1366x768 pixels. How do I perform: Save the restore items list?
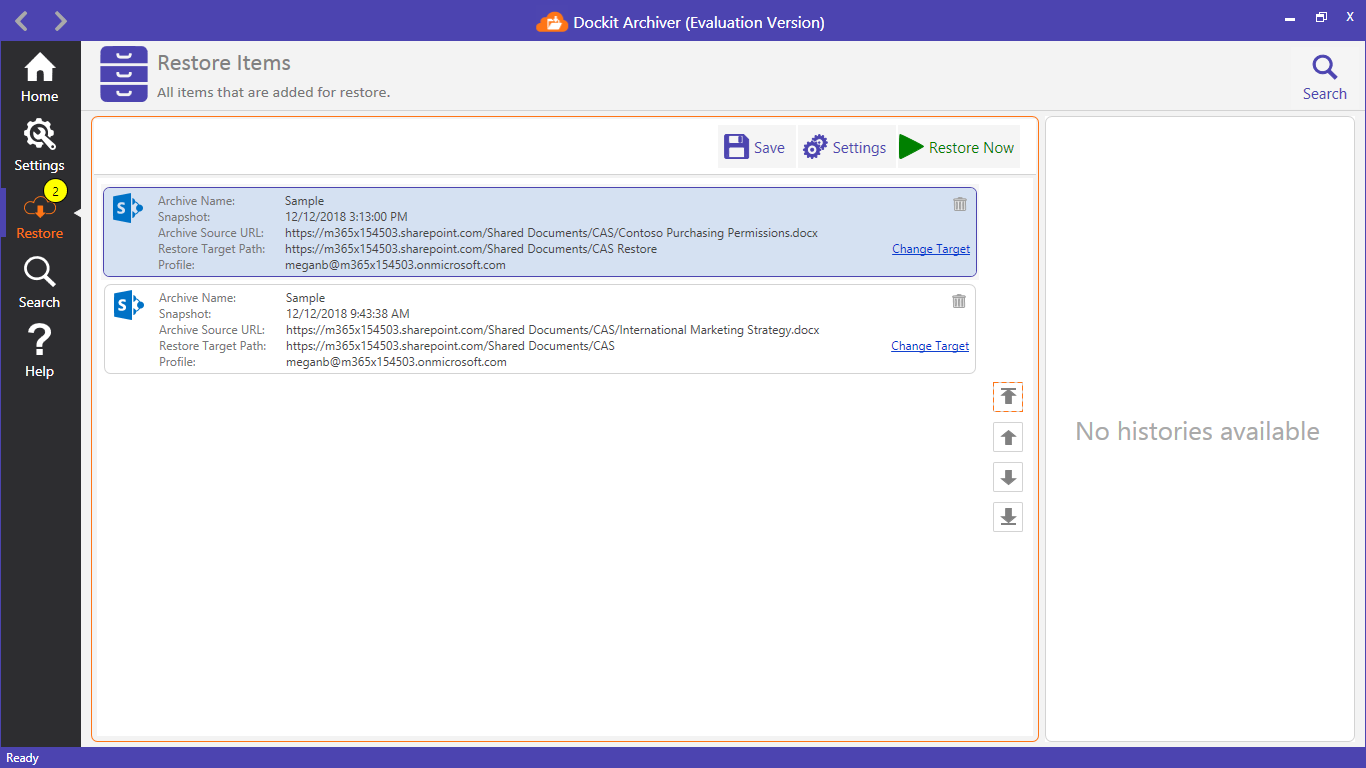pyautogui.click(x=754, y=146)
